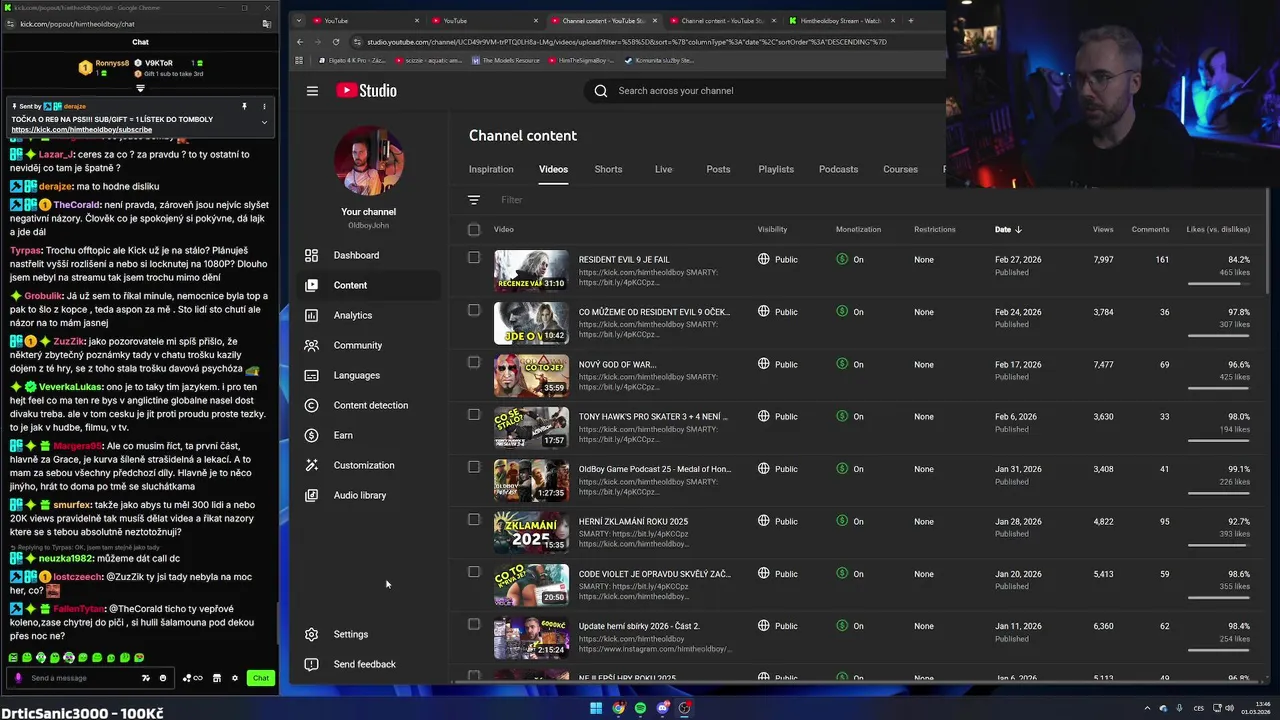Image resolution: width=1280 pixels, height=720 pixels.
Task: Open Kick chat settings gear
Action: click(235, 678)
